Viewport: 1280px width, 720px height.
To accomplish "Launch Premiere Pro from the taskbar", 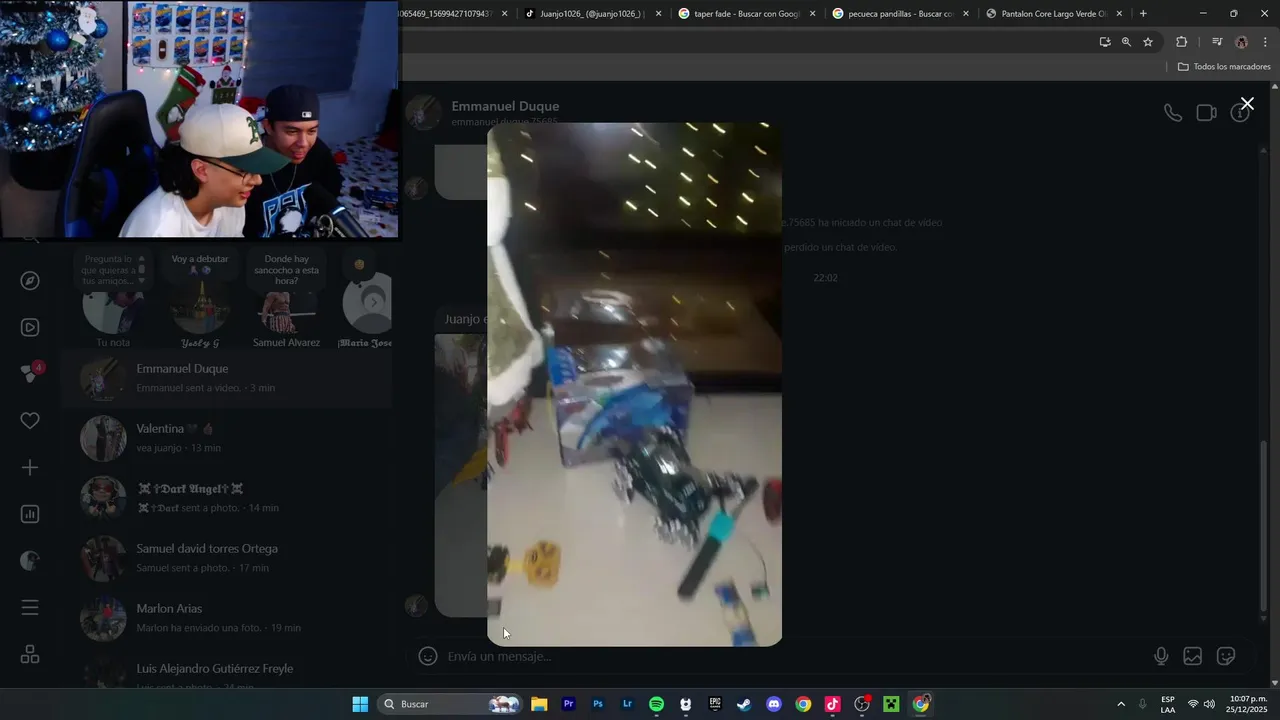I will click(x=568, y=704).
